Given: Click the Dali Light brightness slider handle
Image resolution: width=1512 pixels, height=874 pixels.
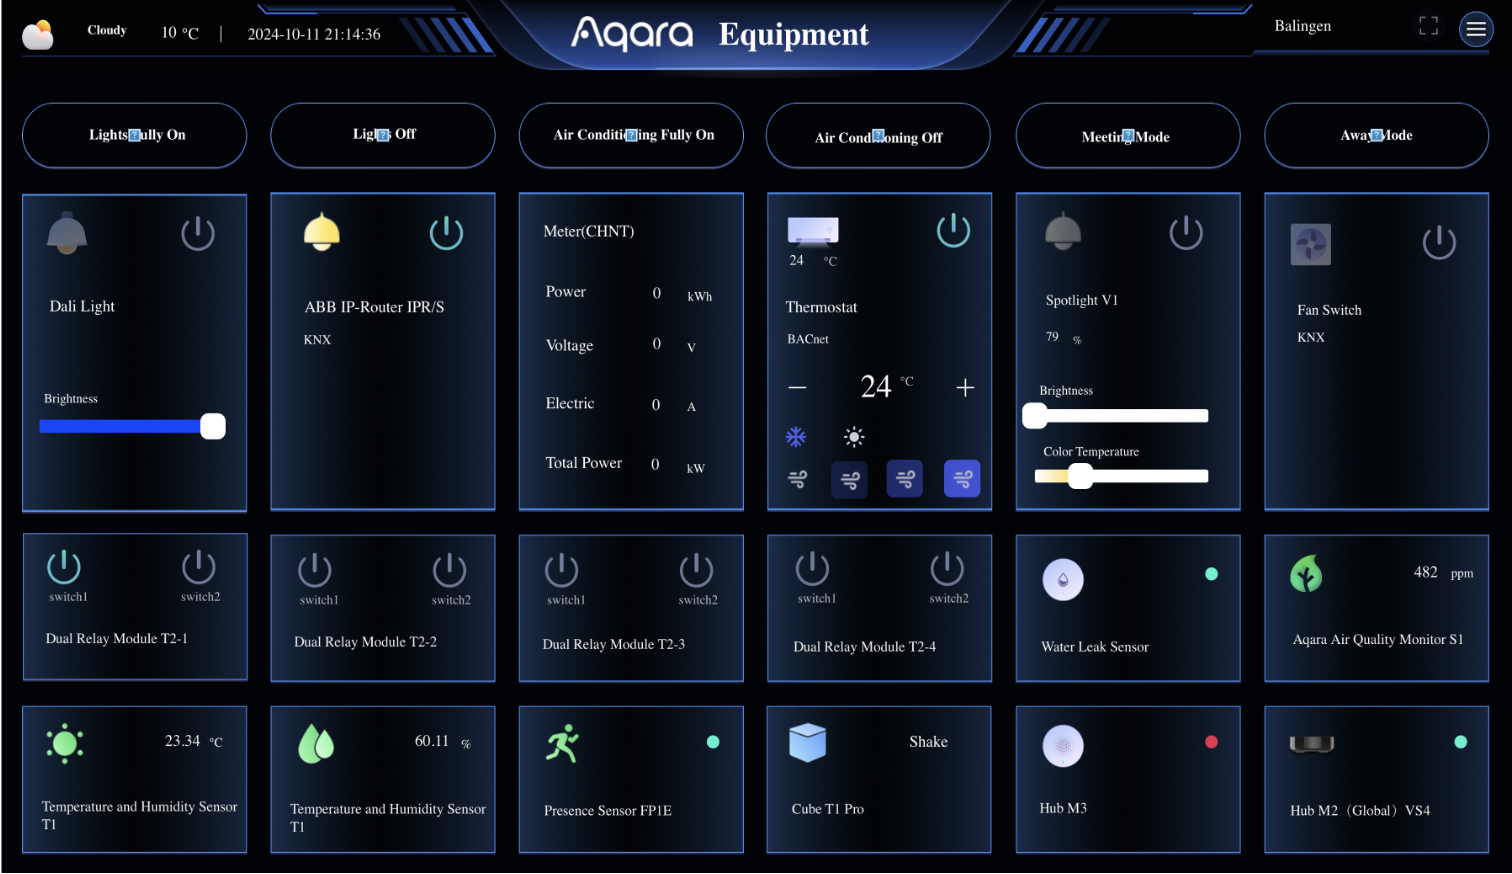Looking at the screenshot, I should pos(212,425).
